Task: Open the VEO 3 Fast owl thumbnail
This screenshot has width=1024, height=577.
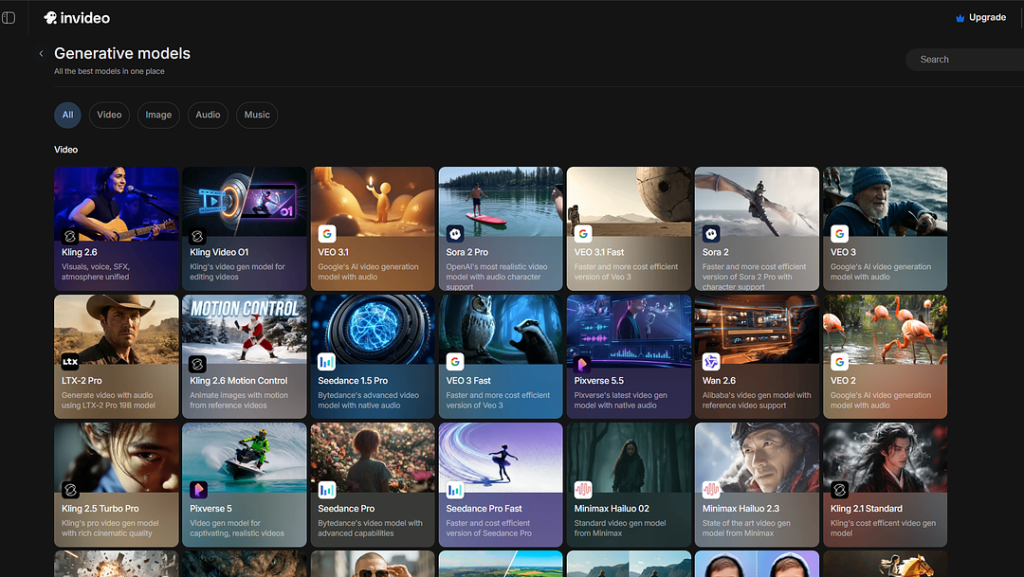Action: (500, 329)
